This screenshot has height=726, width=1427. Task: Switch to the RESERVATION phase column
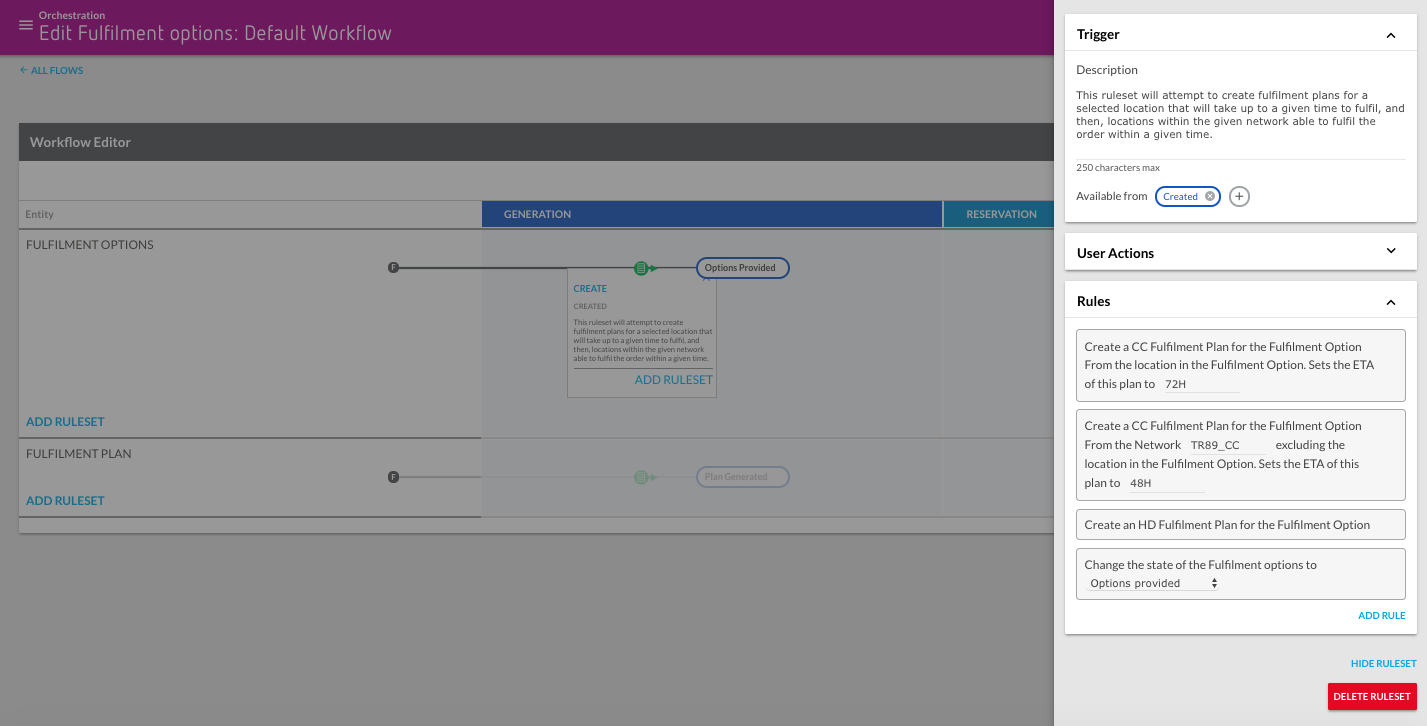[x=1001, y=214]
